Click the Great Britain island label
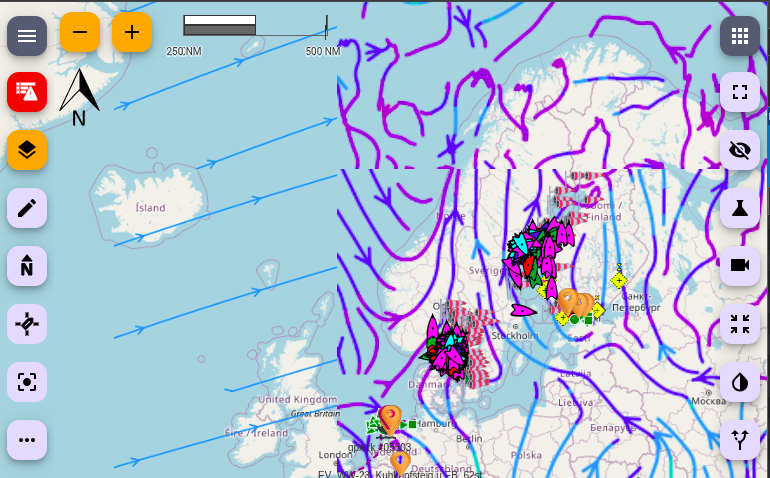 coord(315,414)
